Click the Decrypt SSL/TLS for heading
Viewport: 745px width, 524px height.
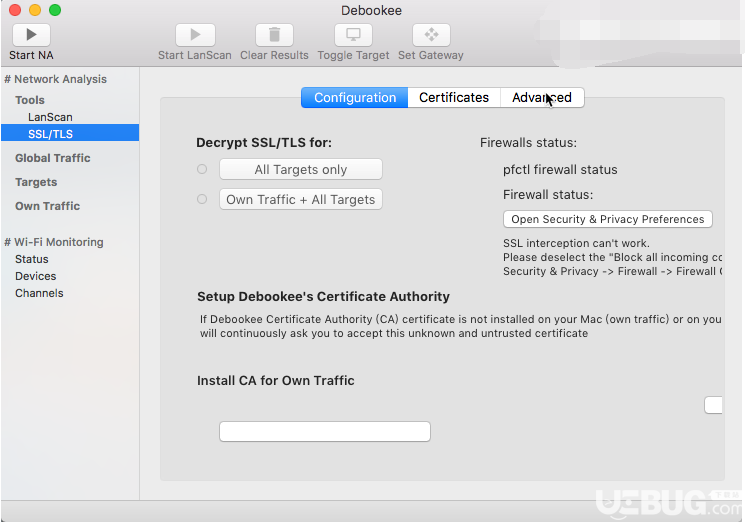click(x=264, y=143)
